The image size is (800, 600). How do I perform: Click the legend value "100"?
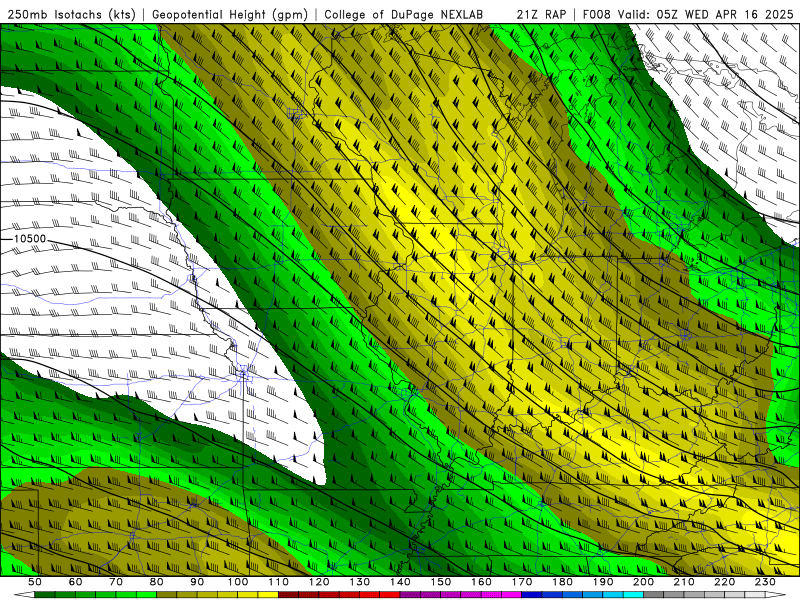(238, 582)
